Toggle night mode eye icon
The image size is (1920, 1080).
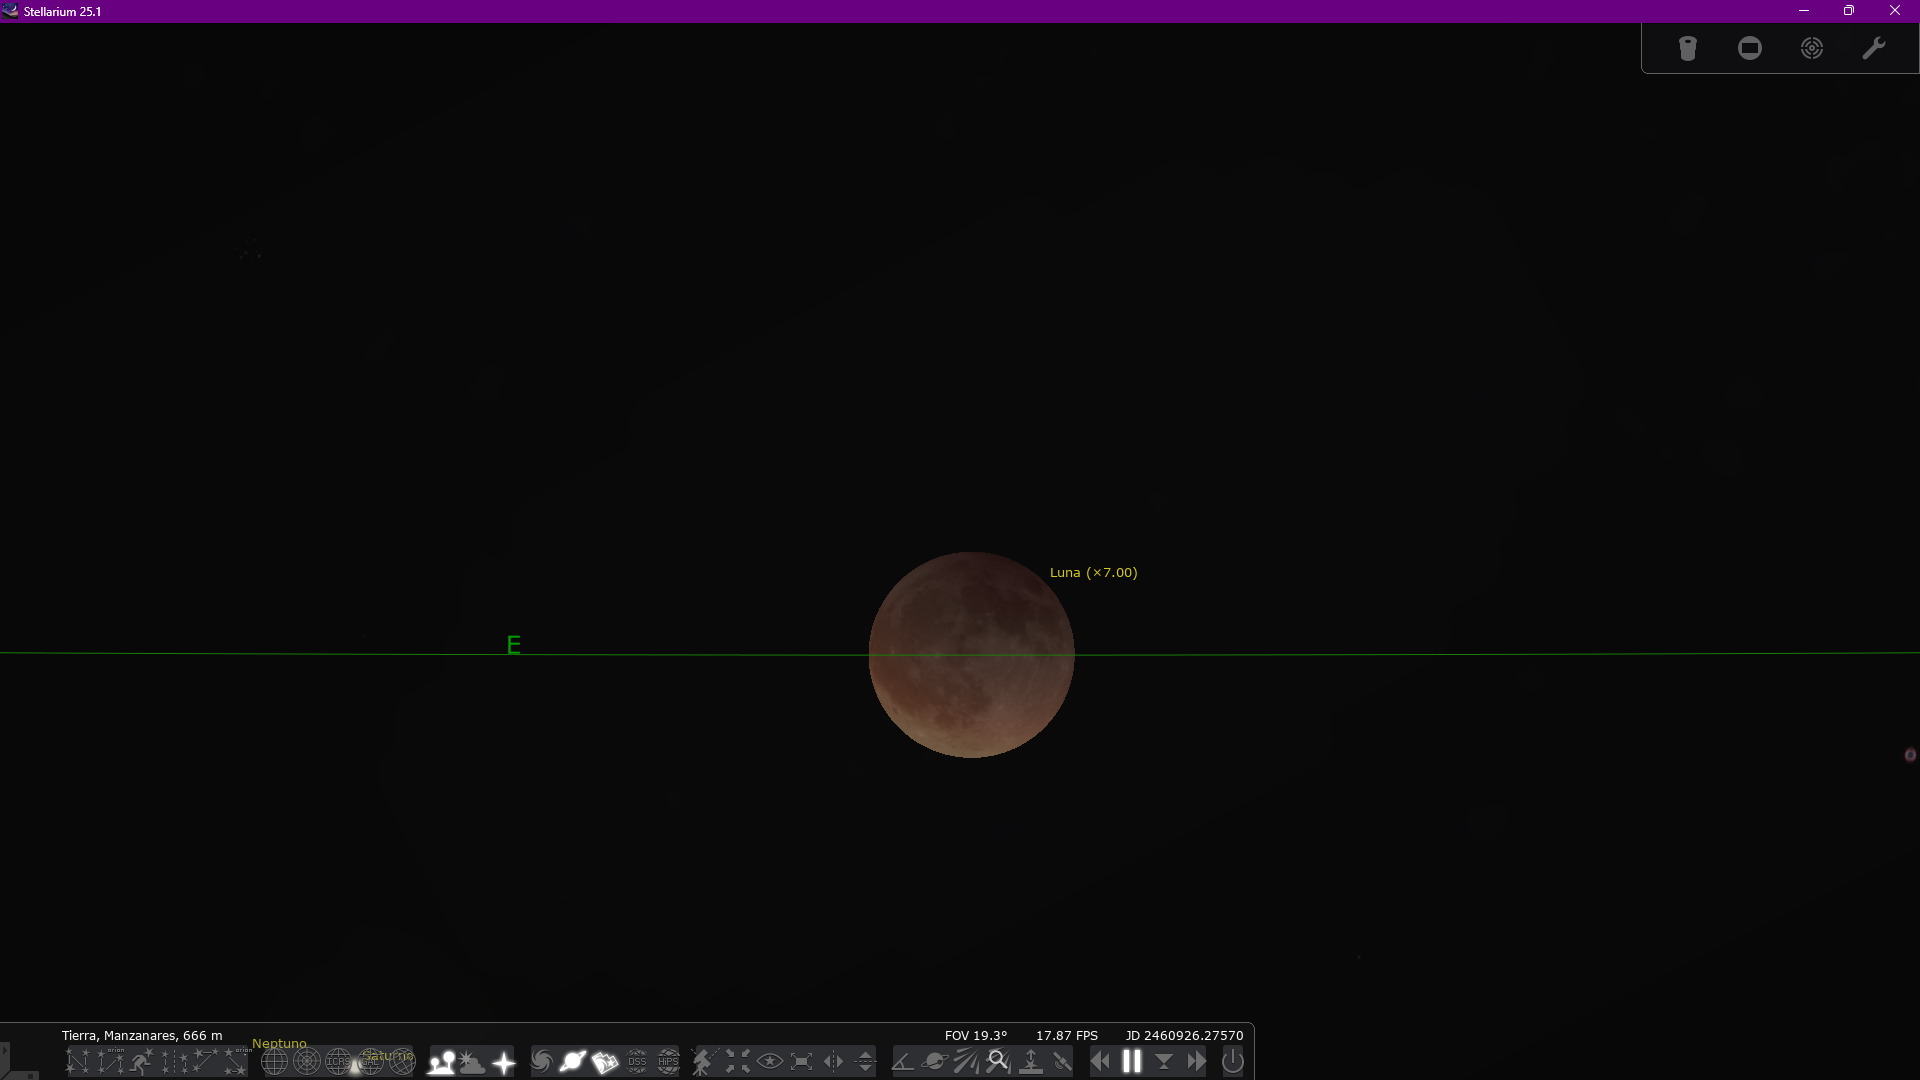[769, 1062]
